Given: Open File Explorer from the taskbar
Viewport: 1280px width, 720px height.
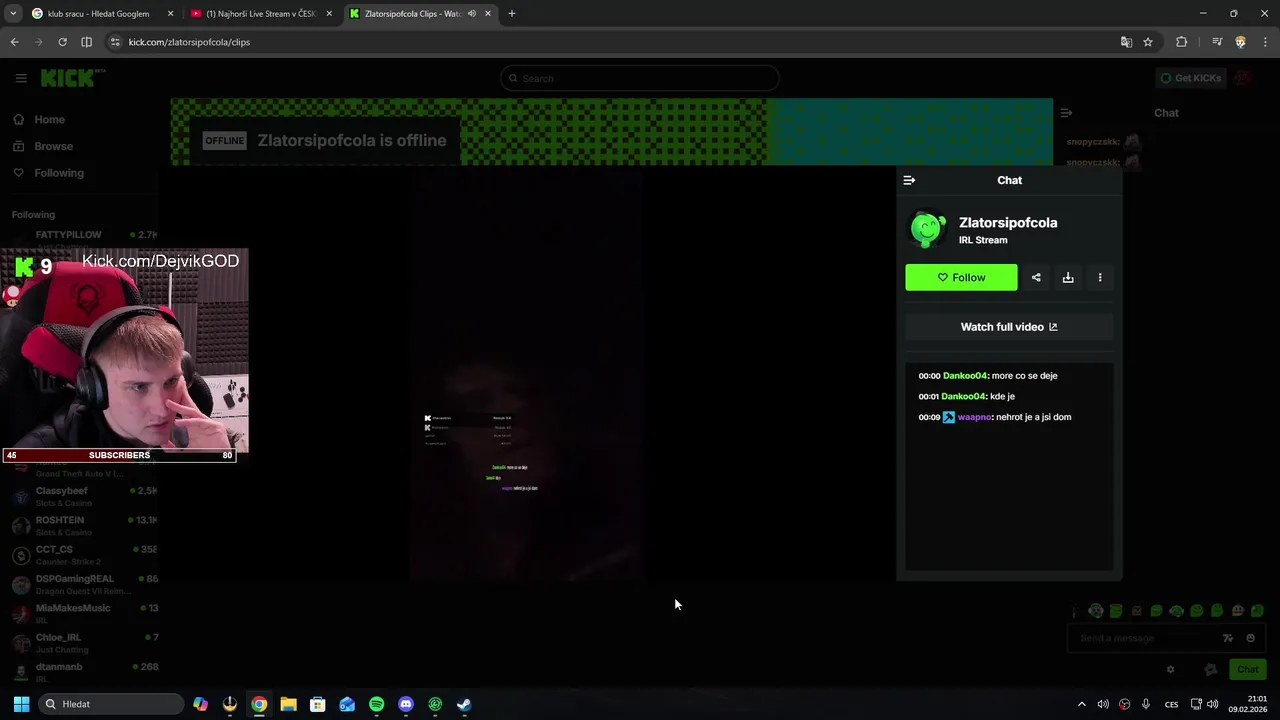Looking at the screenshot, I should pos(288,704).
